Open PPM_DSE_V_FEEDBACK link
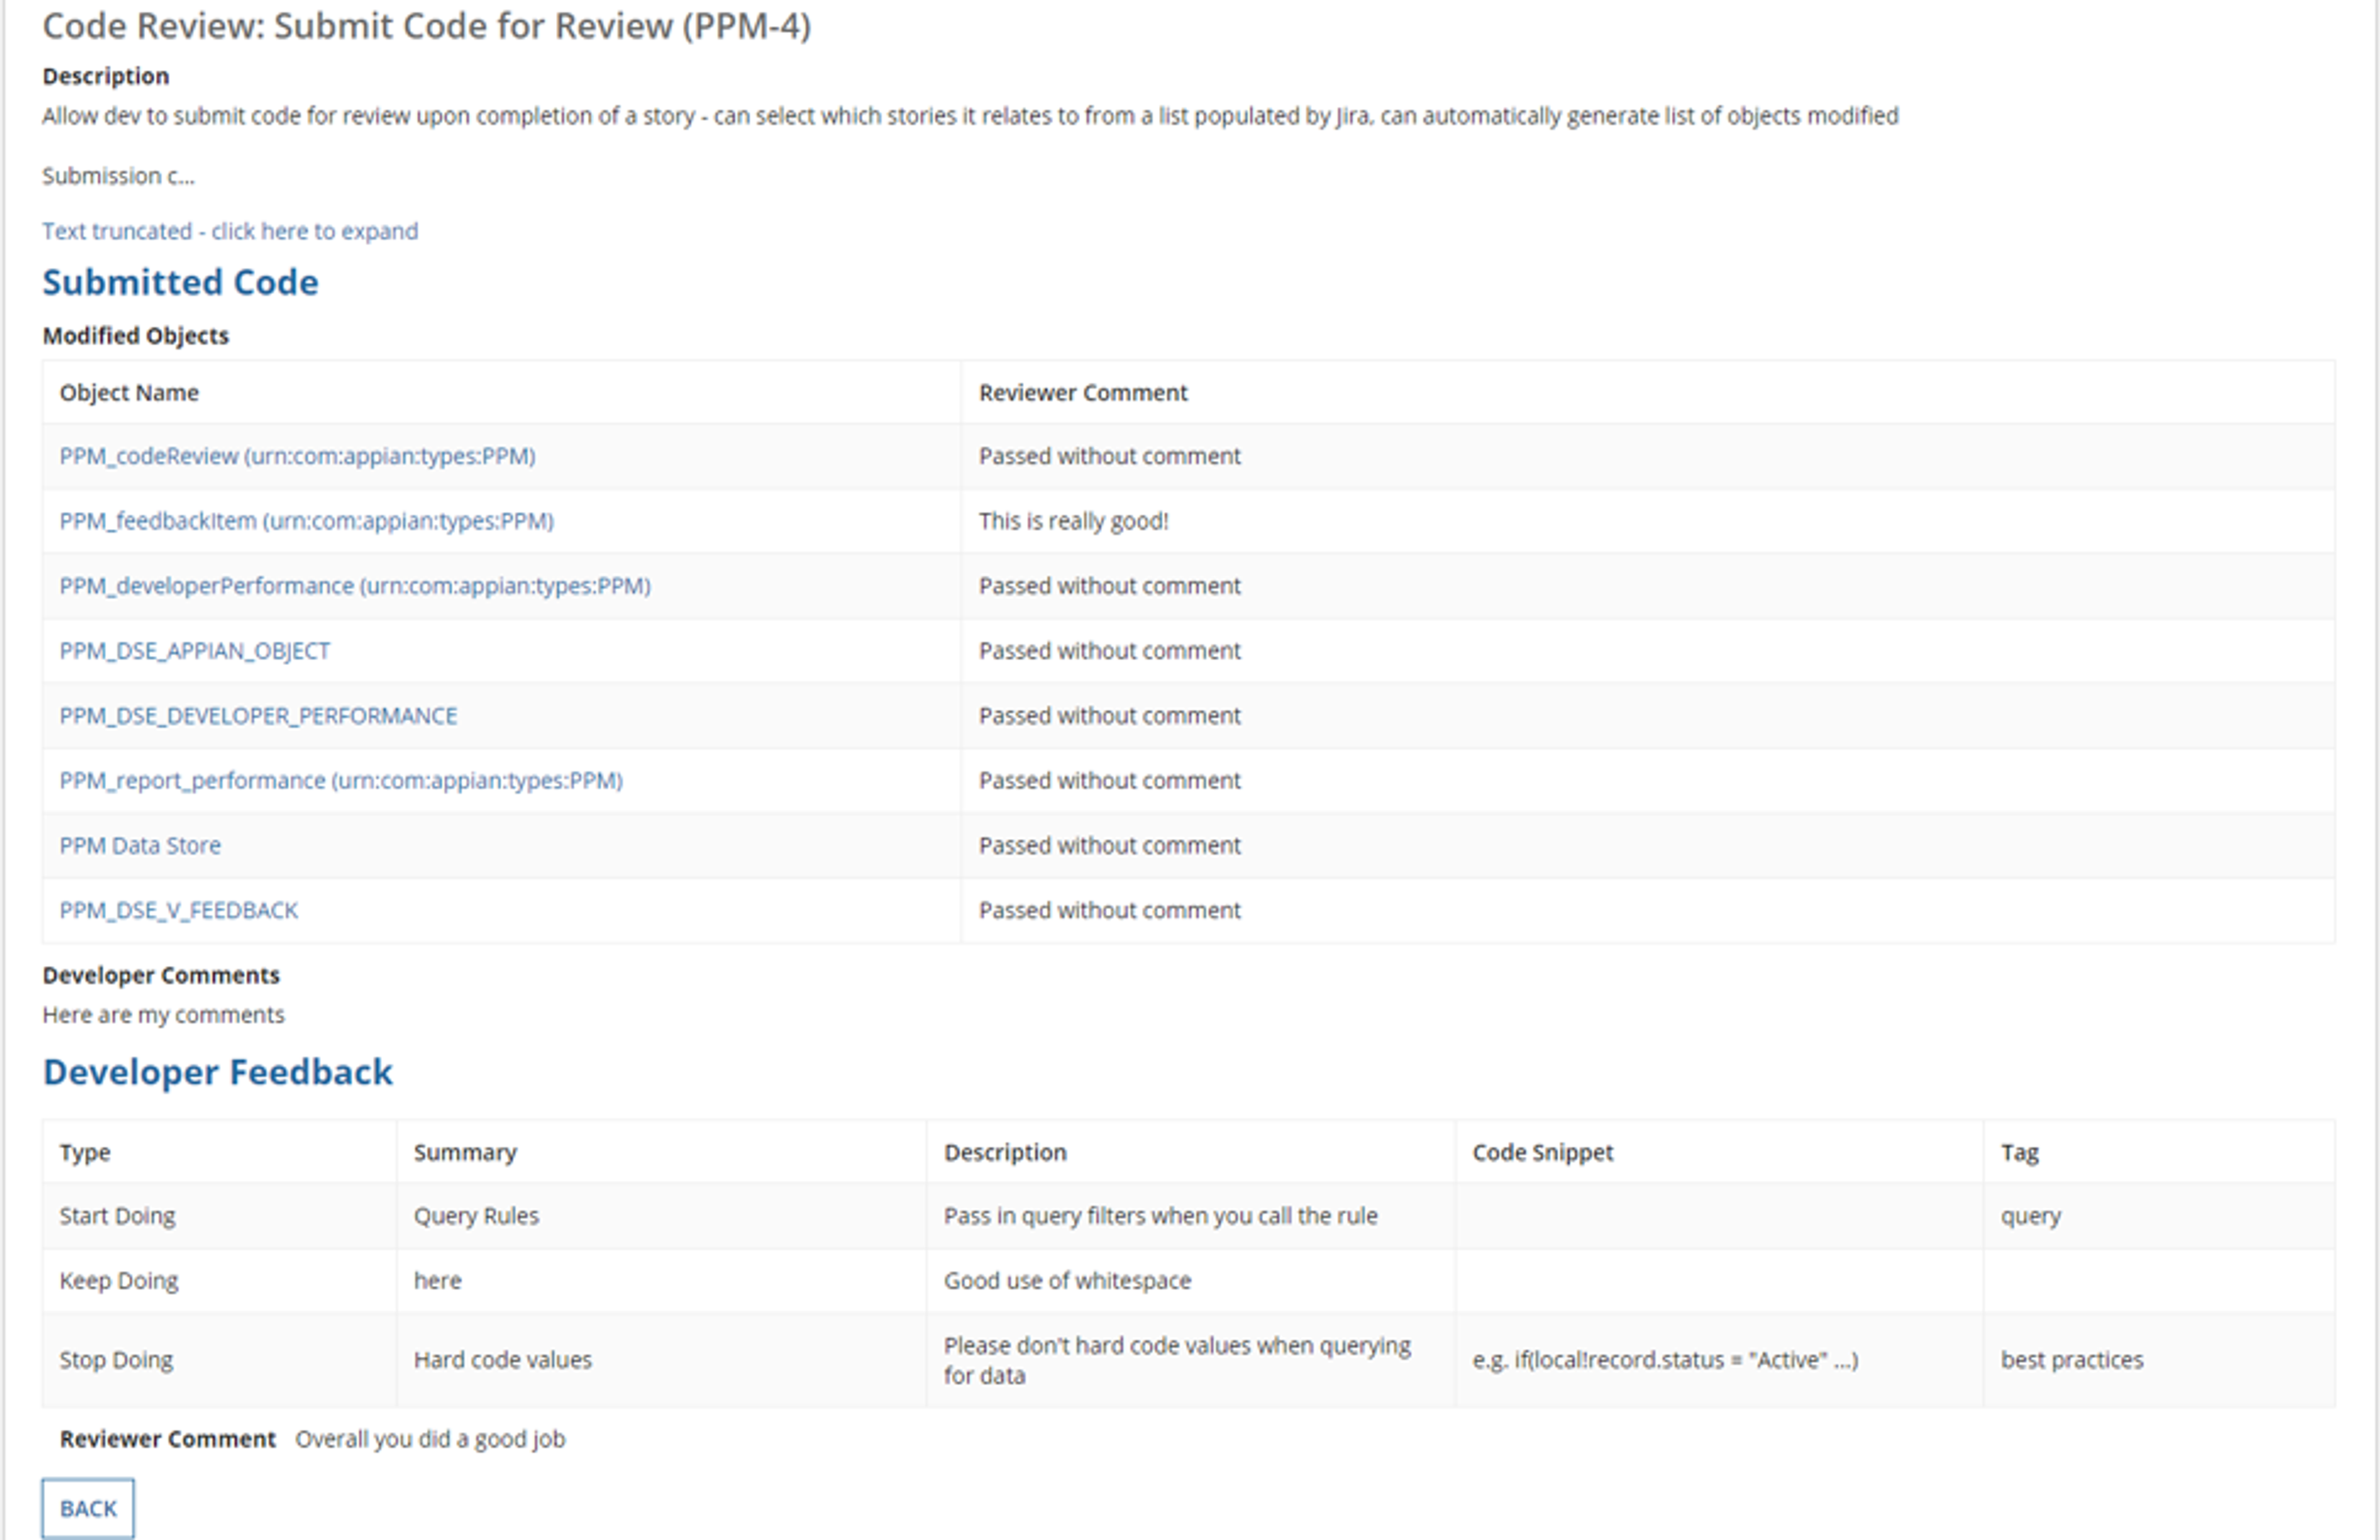 click(x=179, y=910)
